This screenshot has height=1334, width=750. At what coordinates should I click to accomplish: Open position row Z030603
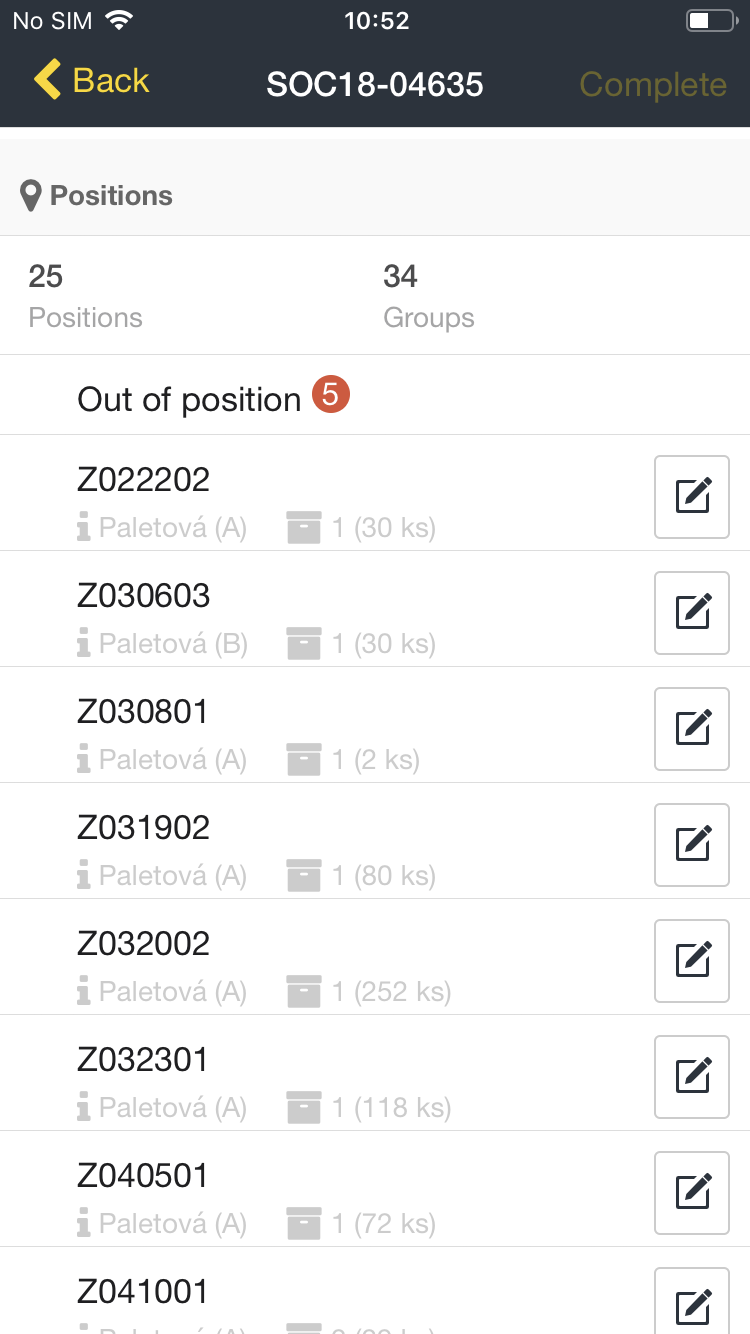click(300, 609)
